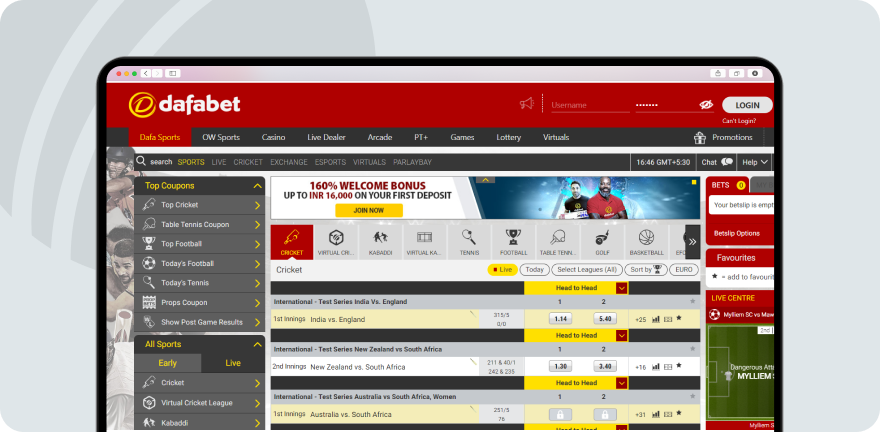Bet on New Zealand at odds 1.30

click(x=560, y=366)
